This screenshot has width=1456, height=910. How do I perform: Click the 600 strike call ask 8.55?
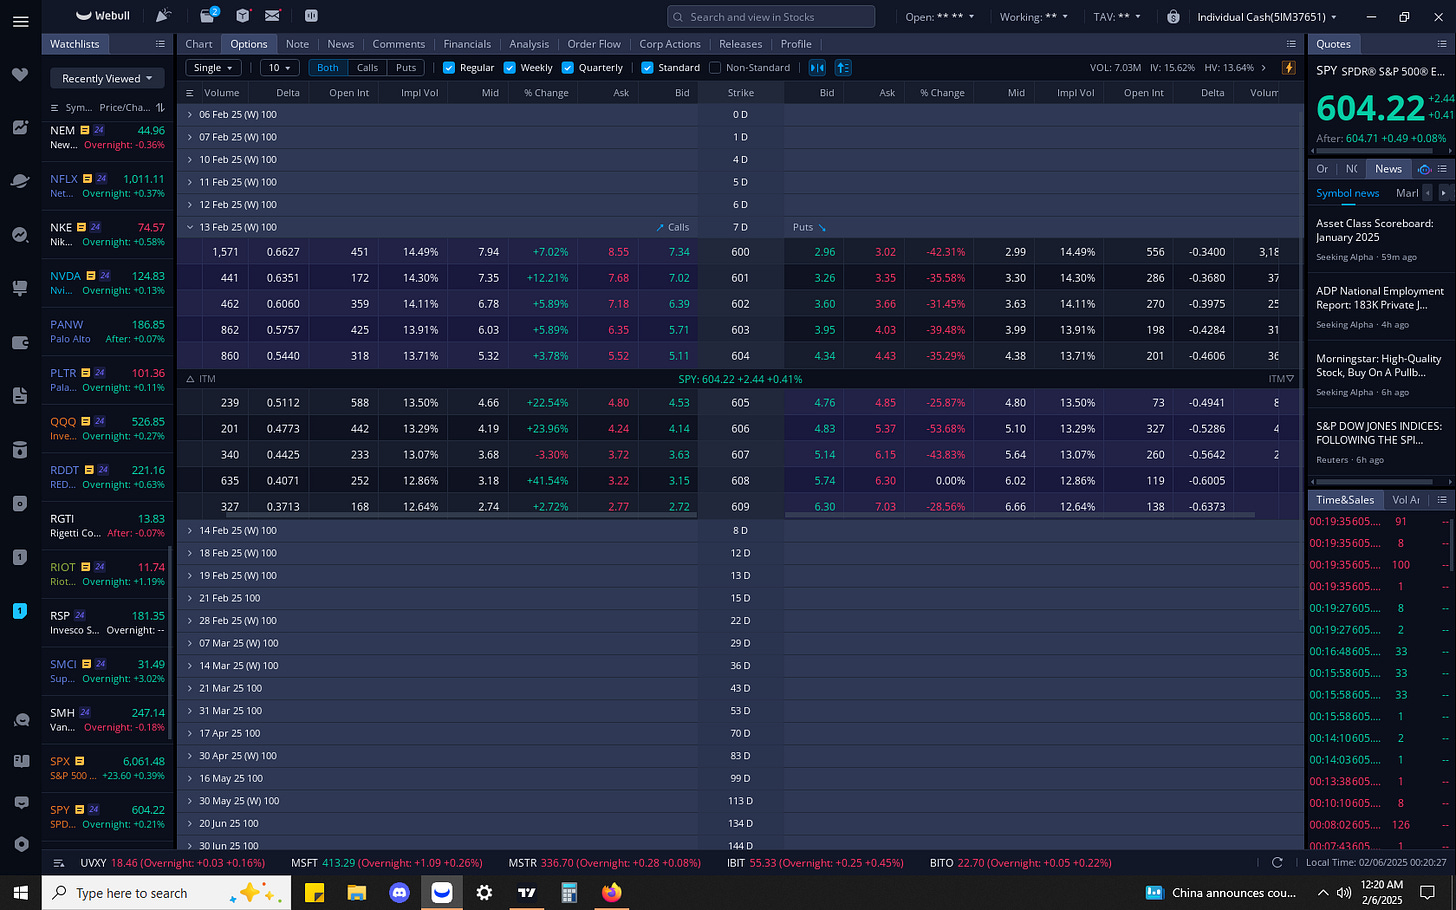(x=618, y=252)
